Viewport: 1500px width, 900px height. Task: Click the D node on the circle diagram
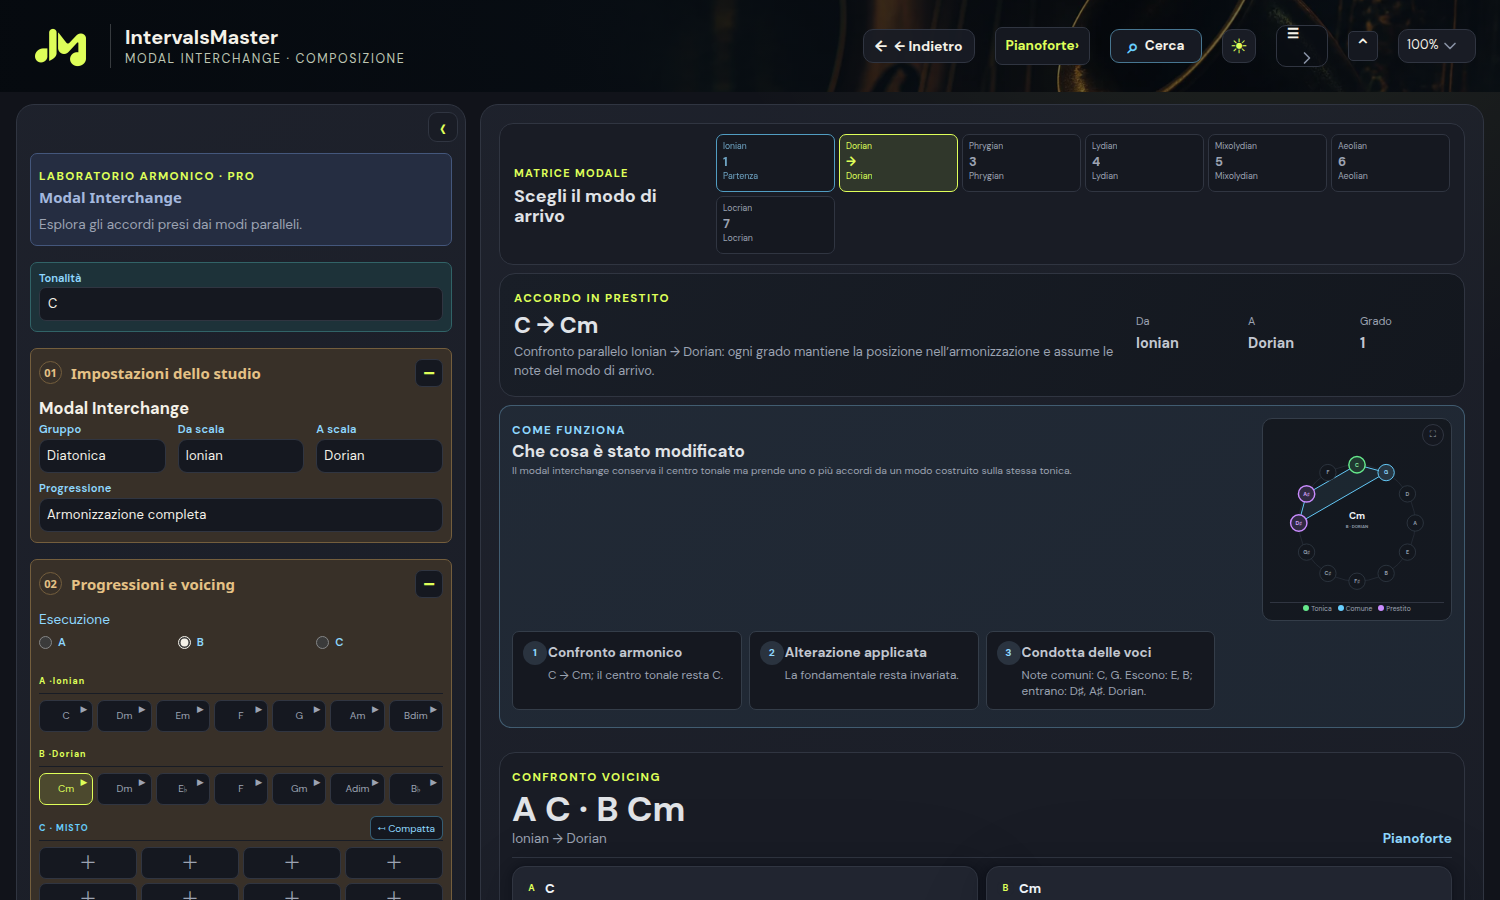pos(1407,493)
